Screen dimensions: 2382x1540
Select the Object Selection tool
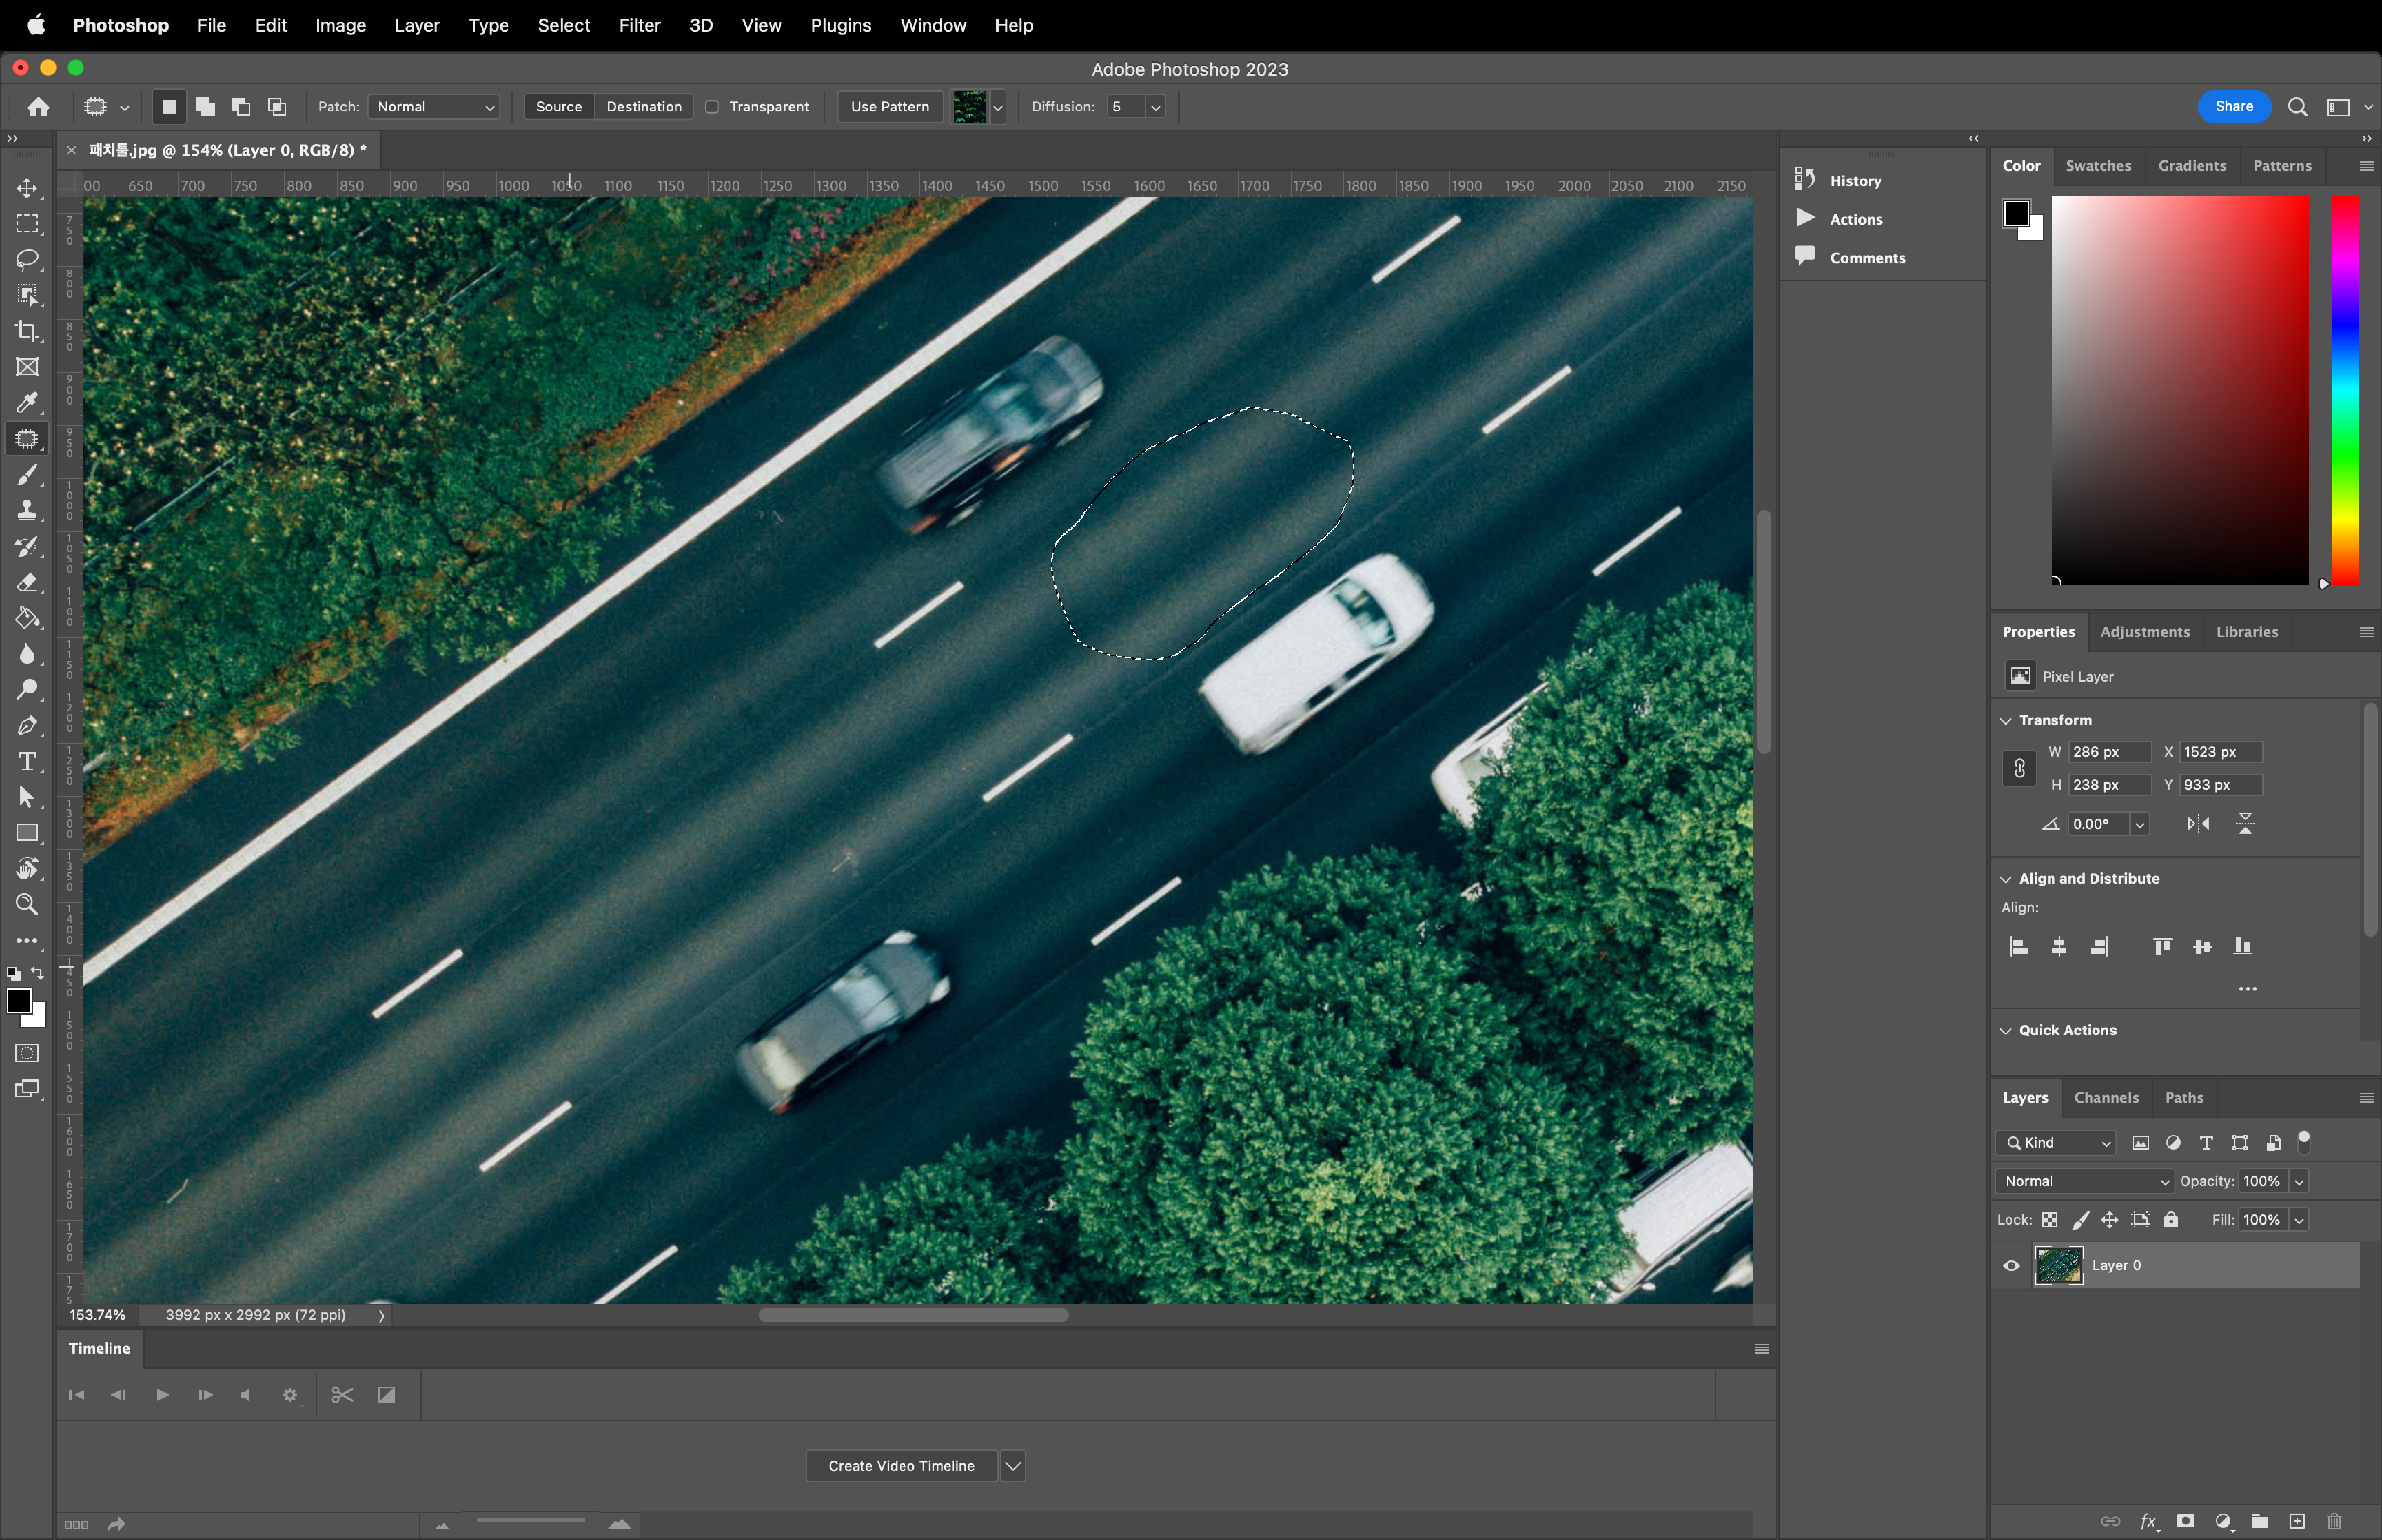click(27, 295)
